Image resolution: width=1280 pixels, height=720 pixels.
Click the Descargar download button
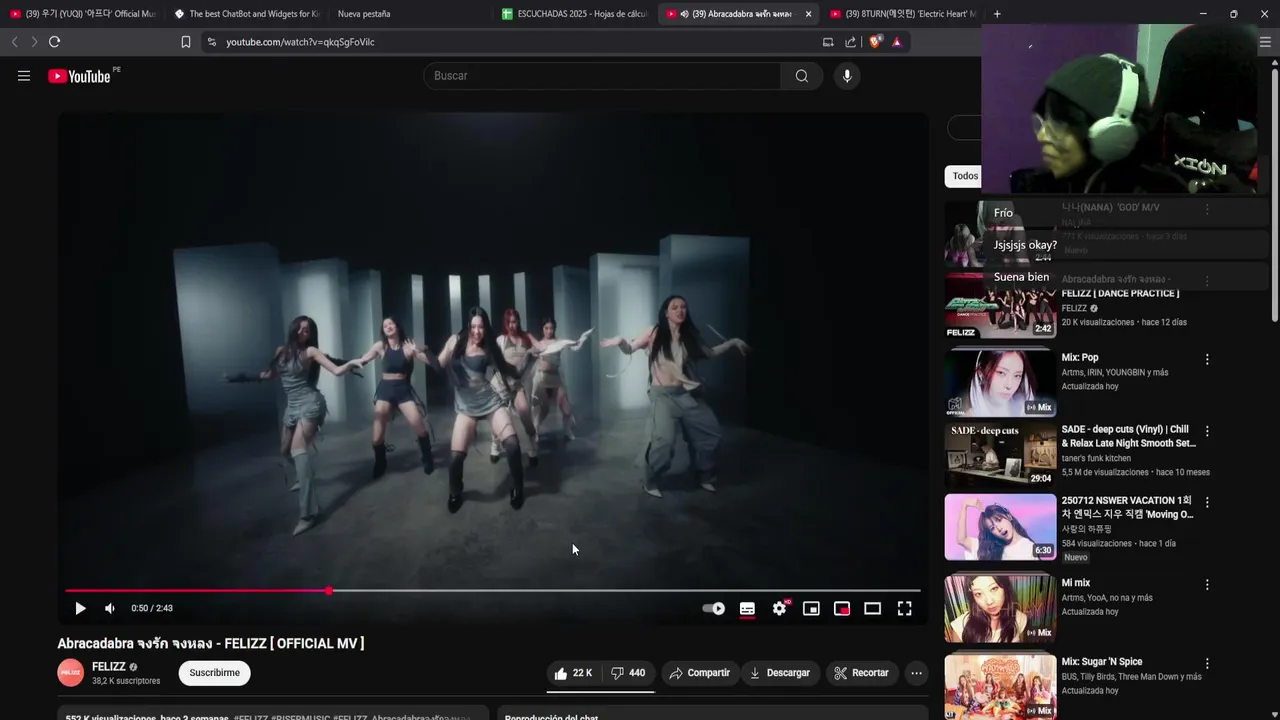coord(780,673)
